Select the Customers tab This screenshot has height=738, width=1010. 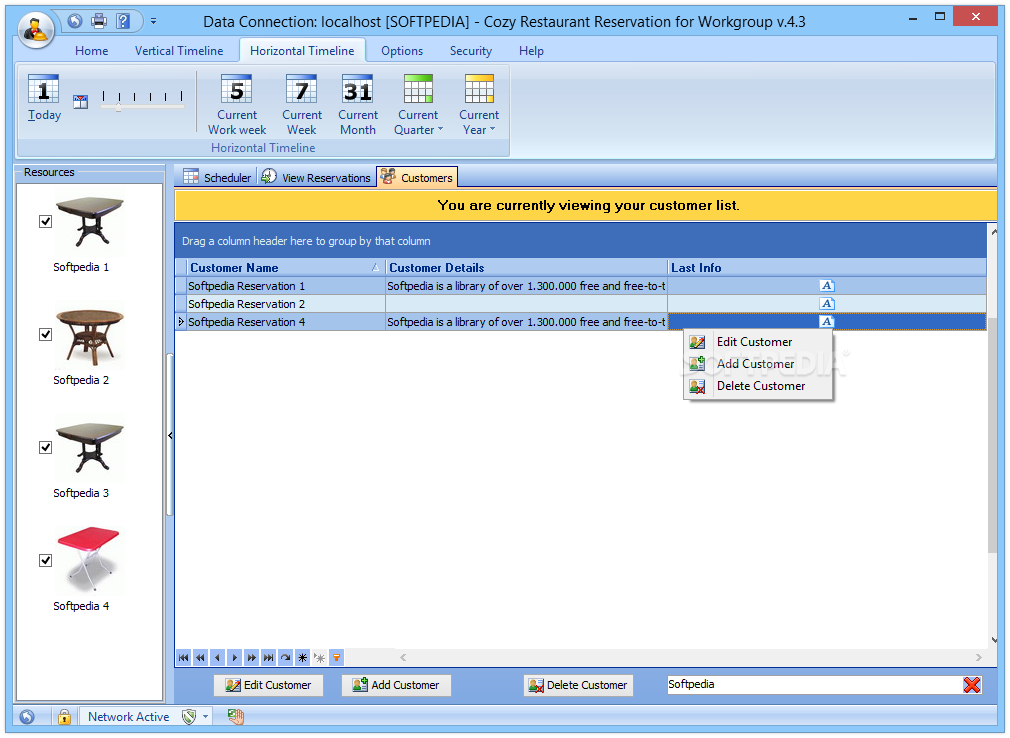[417, 177]
